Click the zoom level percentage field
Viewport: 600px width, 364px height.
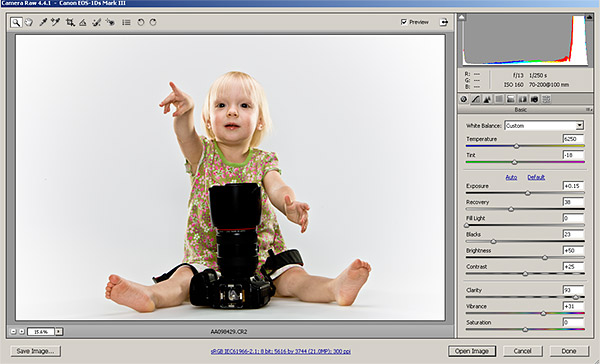41,331
